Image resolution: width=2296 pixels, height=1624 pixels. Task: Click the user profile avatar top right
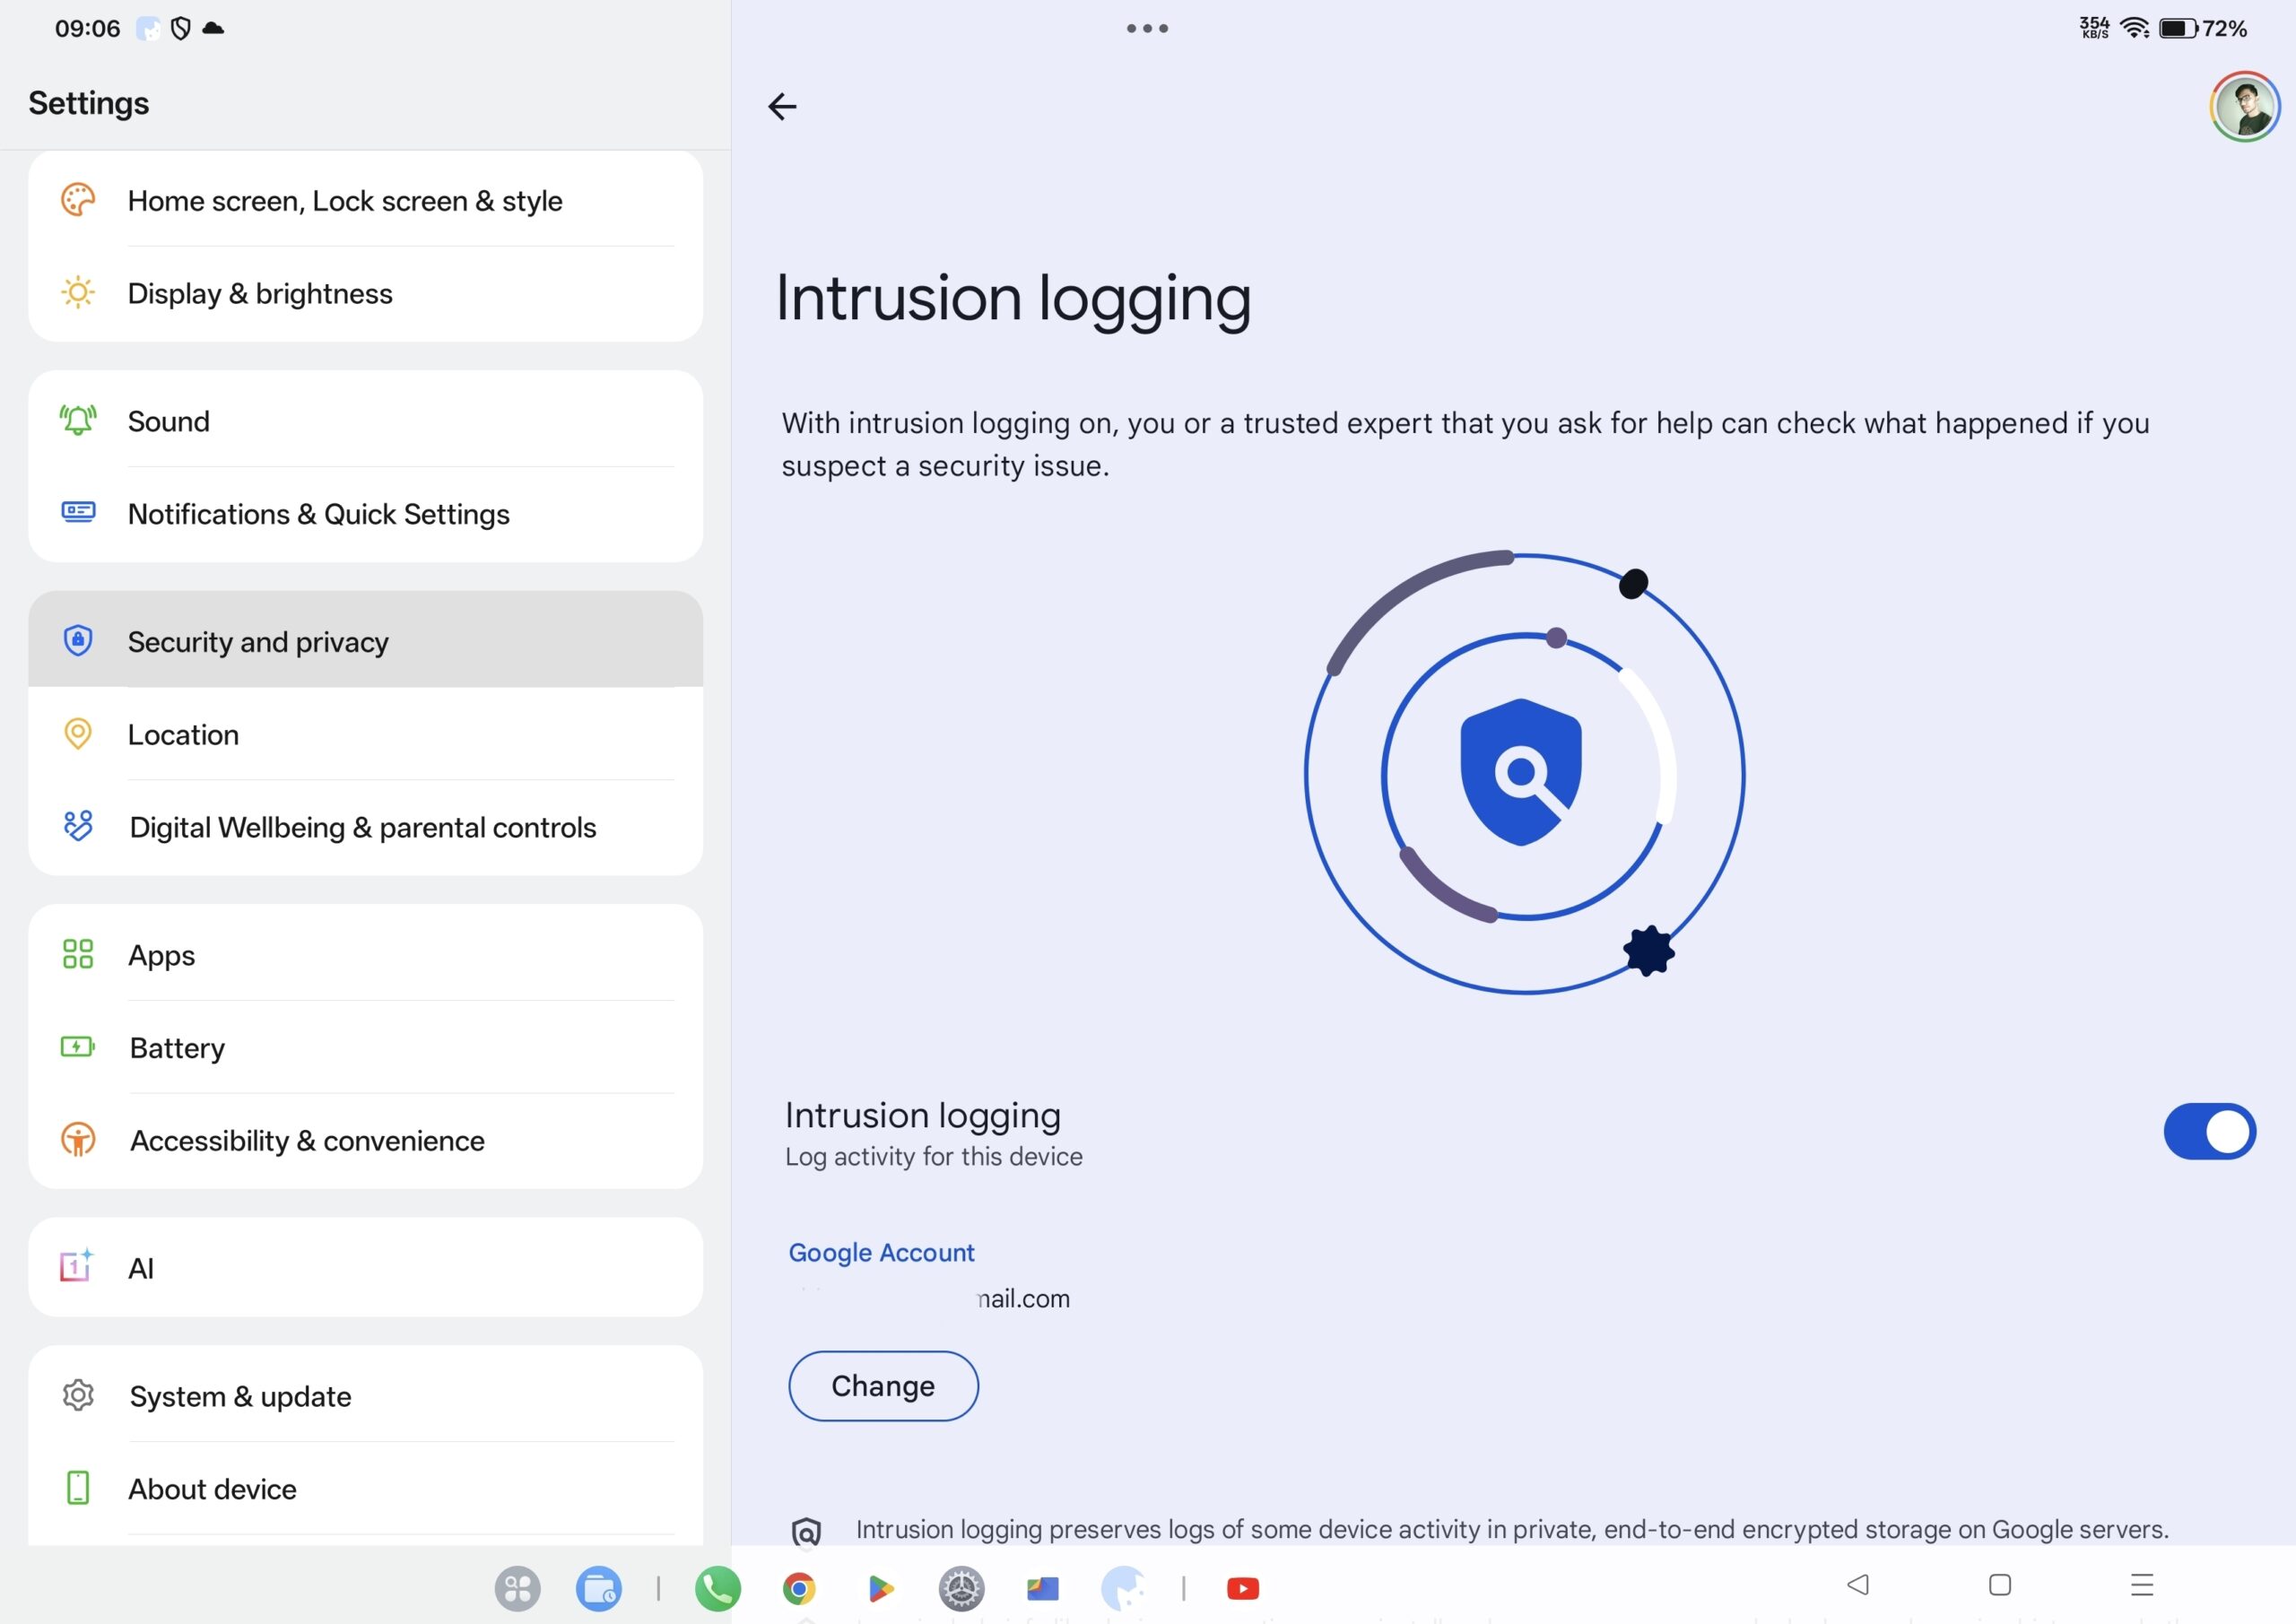(2243, 106)
